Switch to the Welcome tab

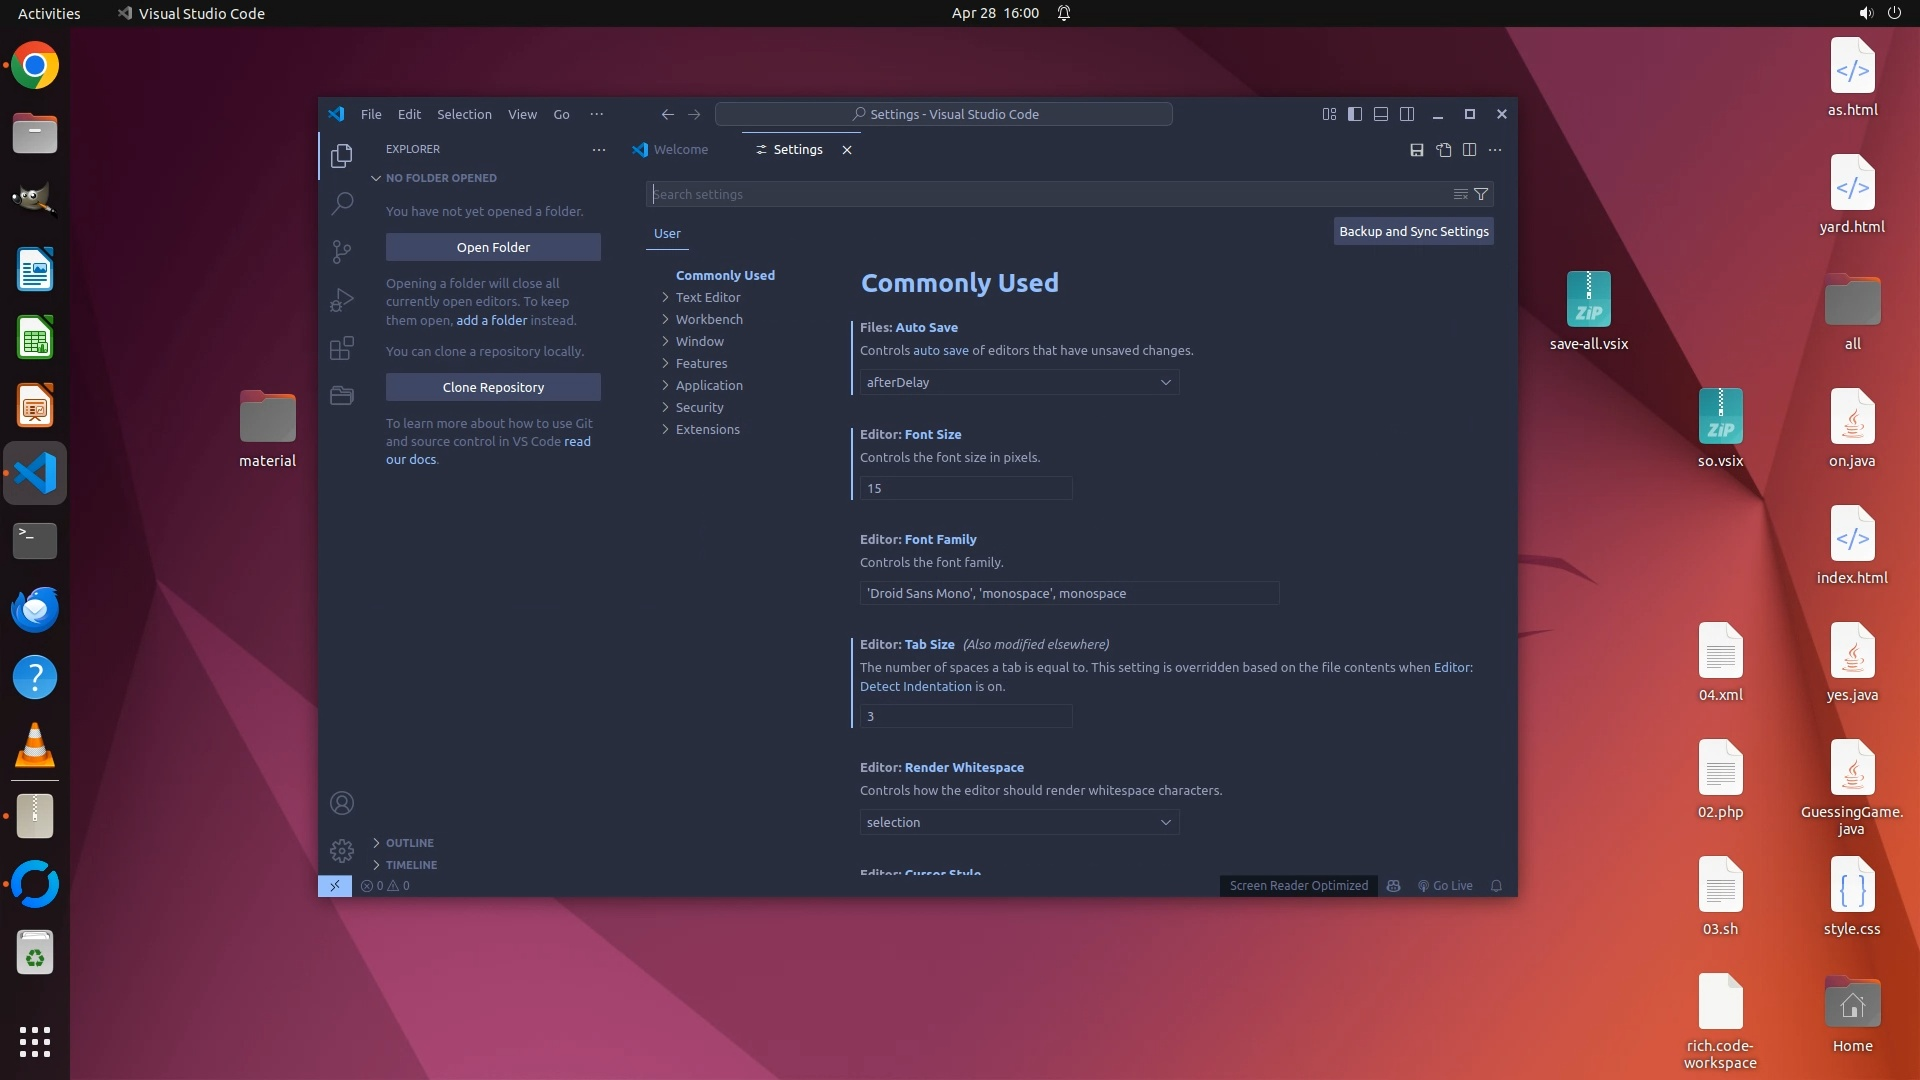(680, 150)
